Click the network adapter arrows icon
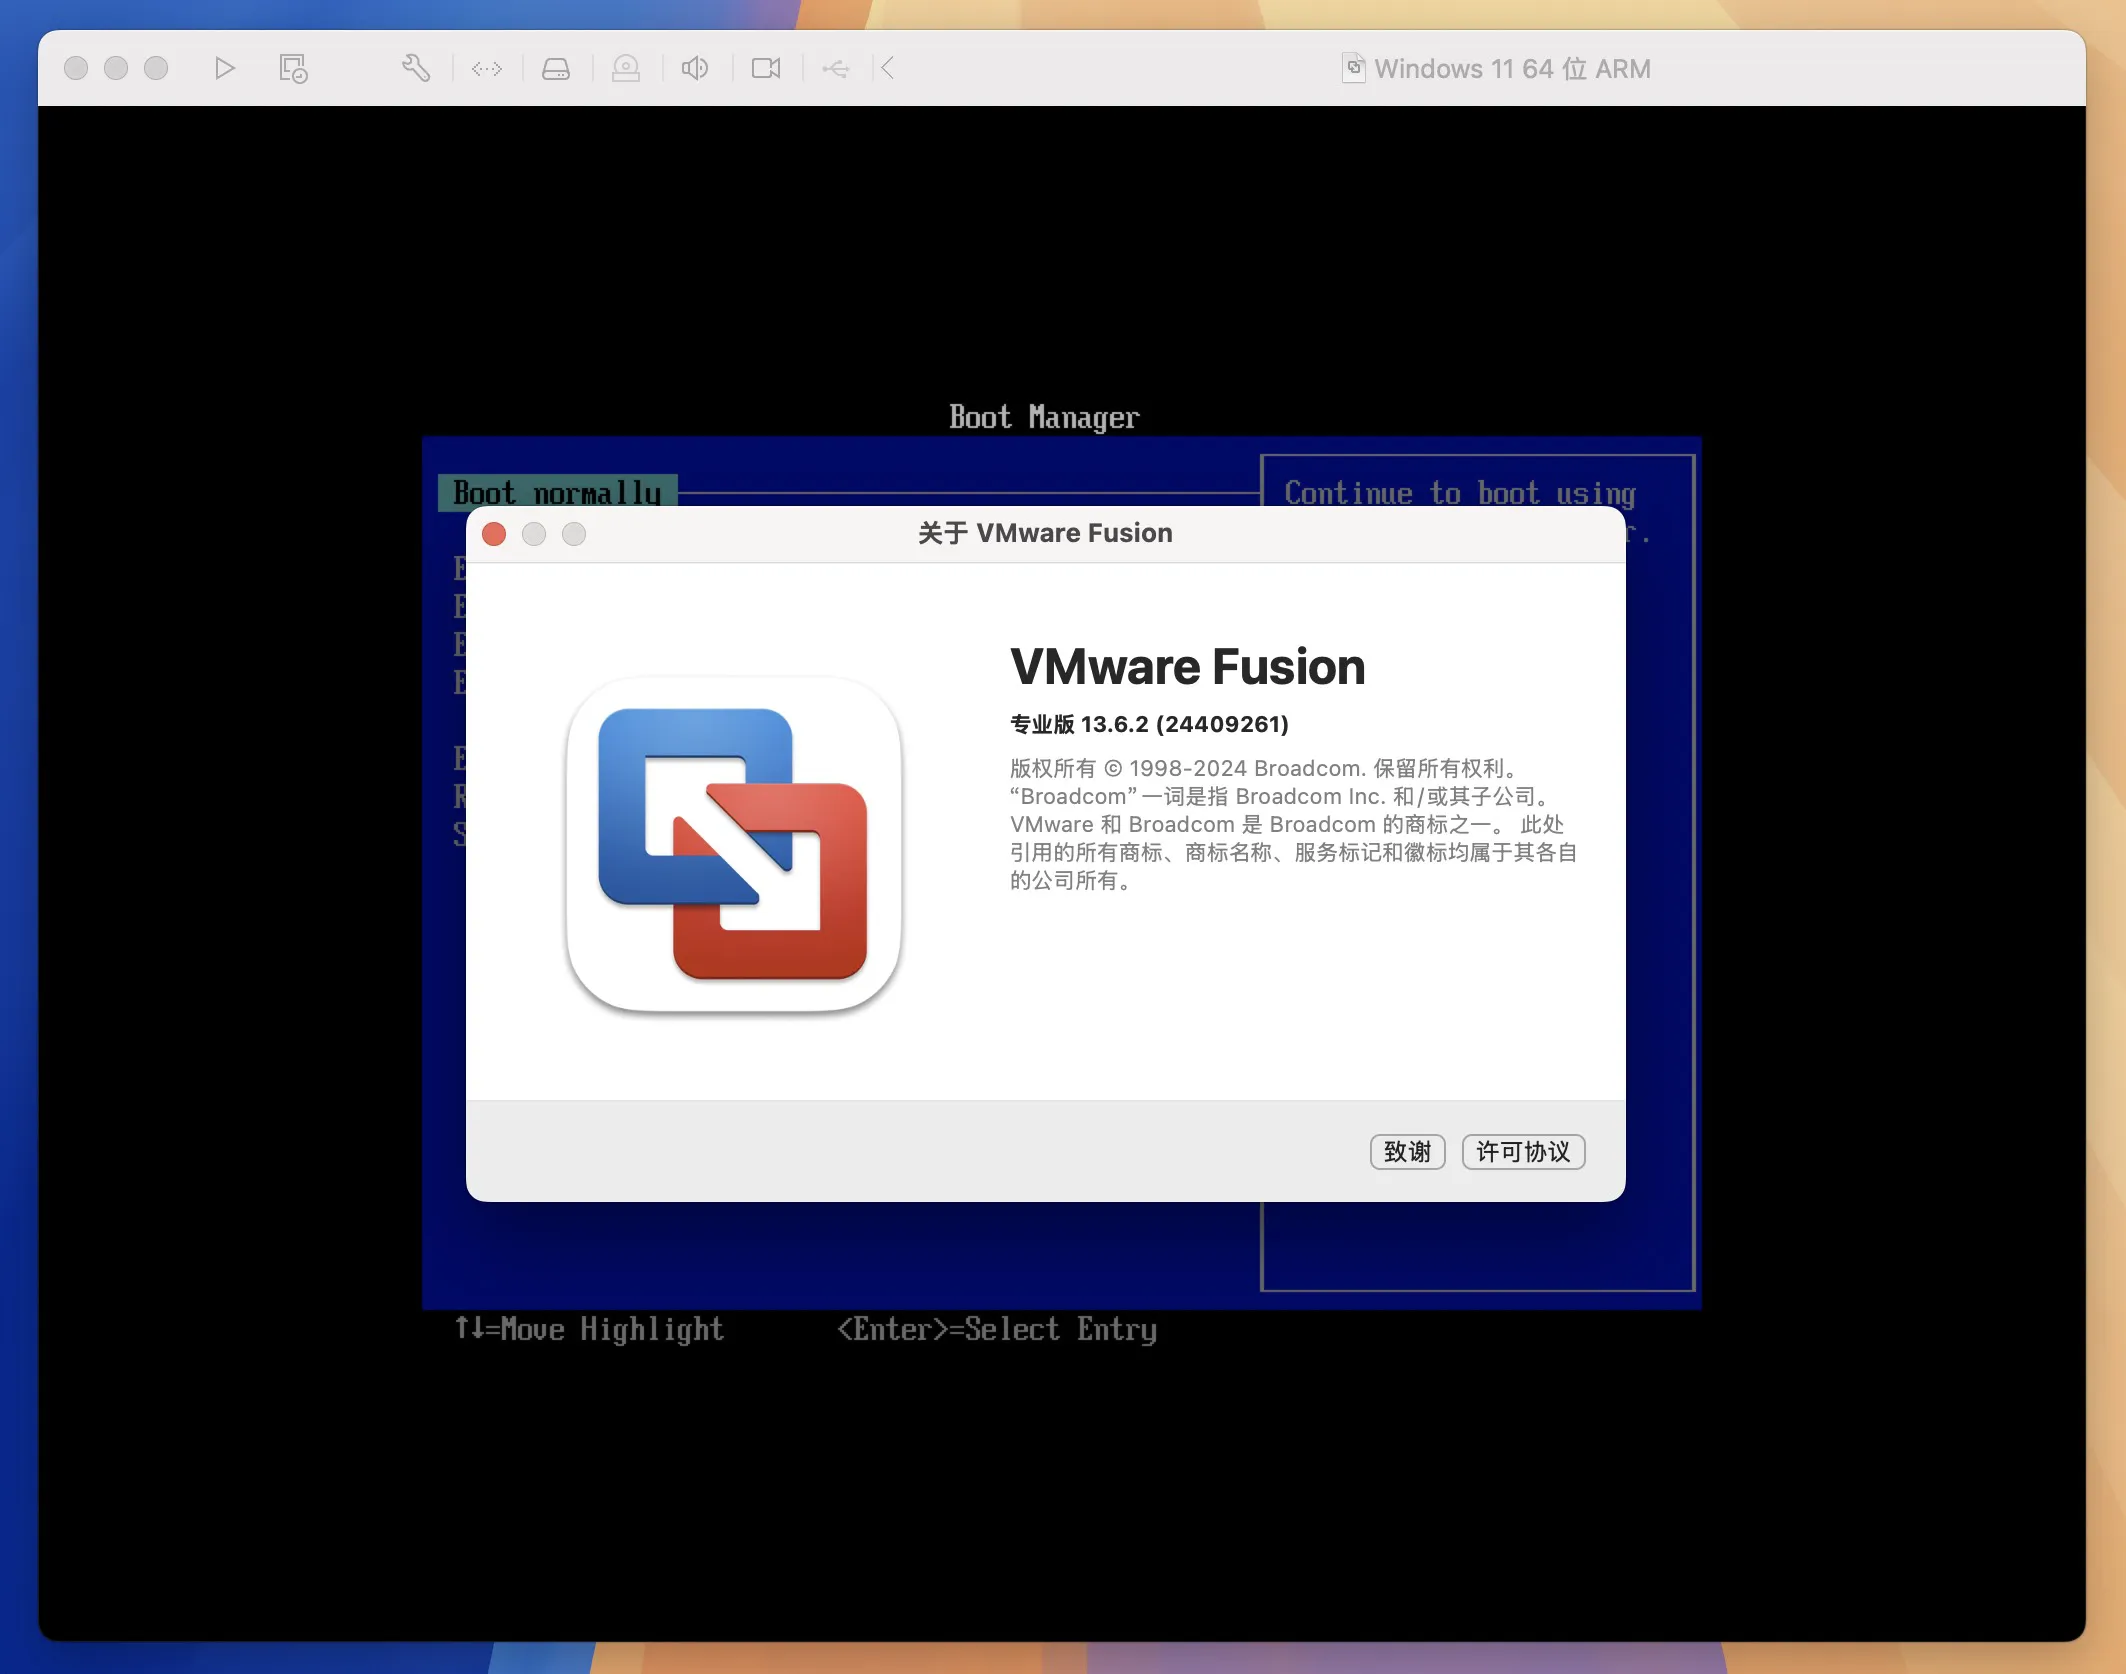Viewport: 2126px width, 1674px height. [487, 68]
